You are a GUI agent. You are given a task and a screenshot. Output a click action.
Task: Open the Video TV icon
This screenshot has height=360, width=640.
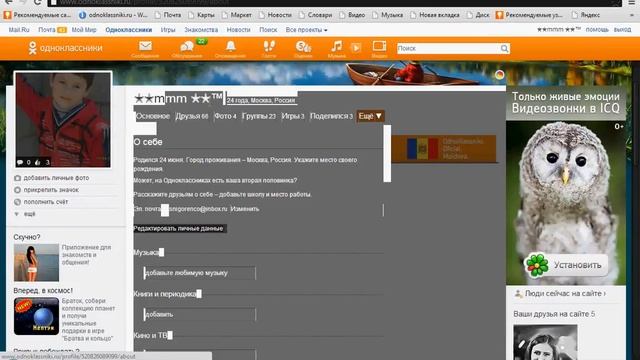(x=379, y=46)
